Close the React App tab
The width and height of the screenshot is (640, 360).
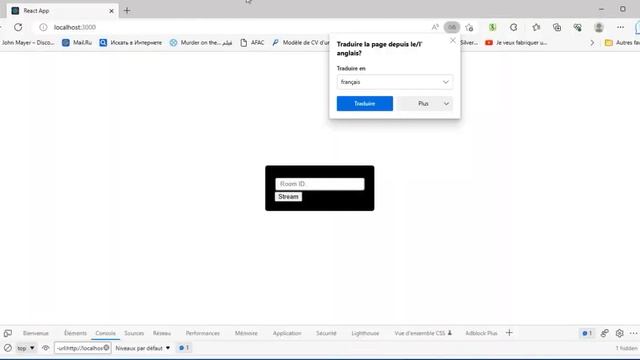pos(111,11)
